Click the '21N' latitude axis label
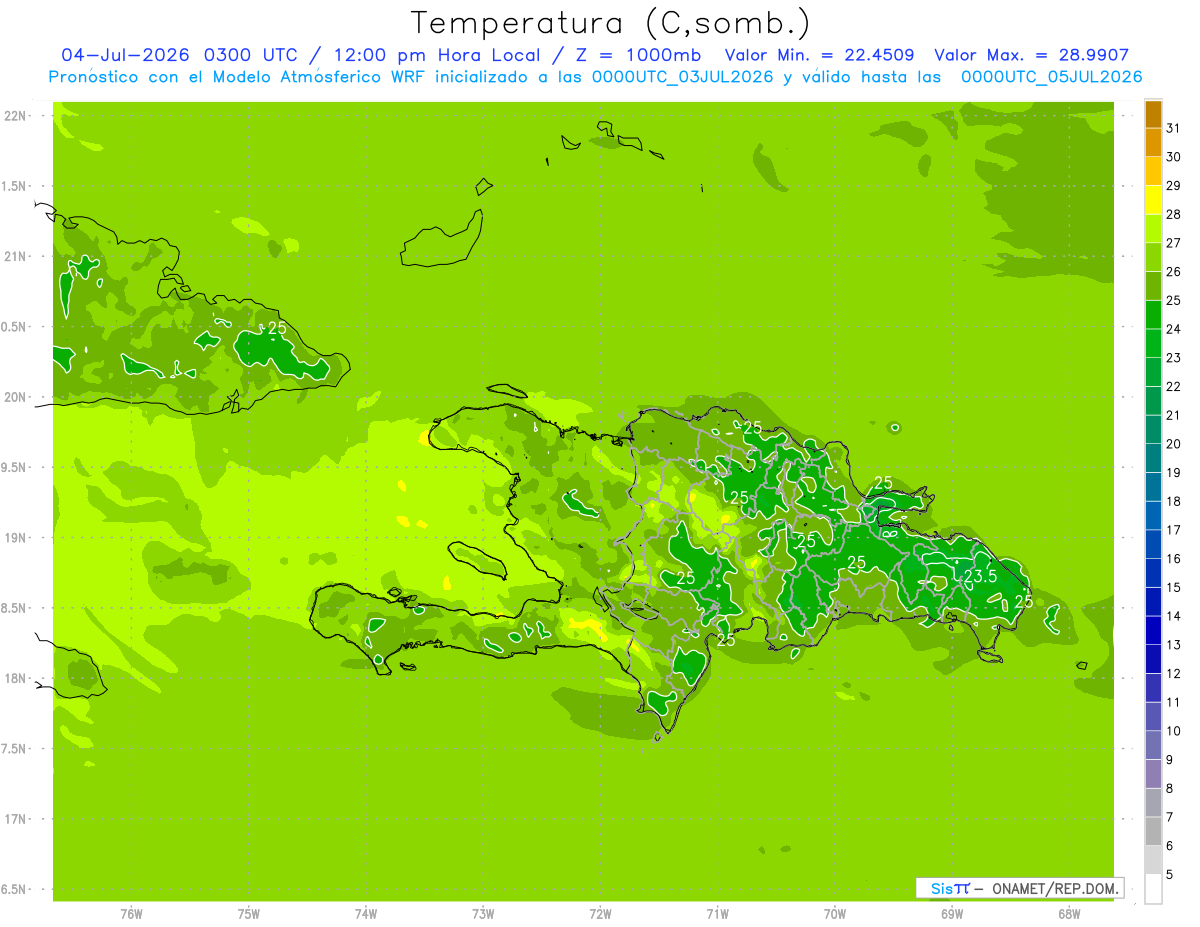 15,257
